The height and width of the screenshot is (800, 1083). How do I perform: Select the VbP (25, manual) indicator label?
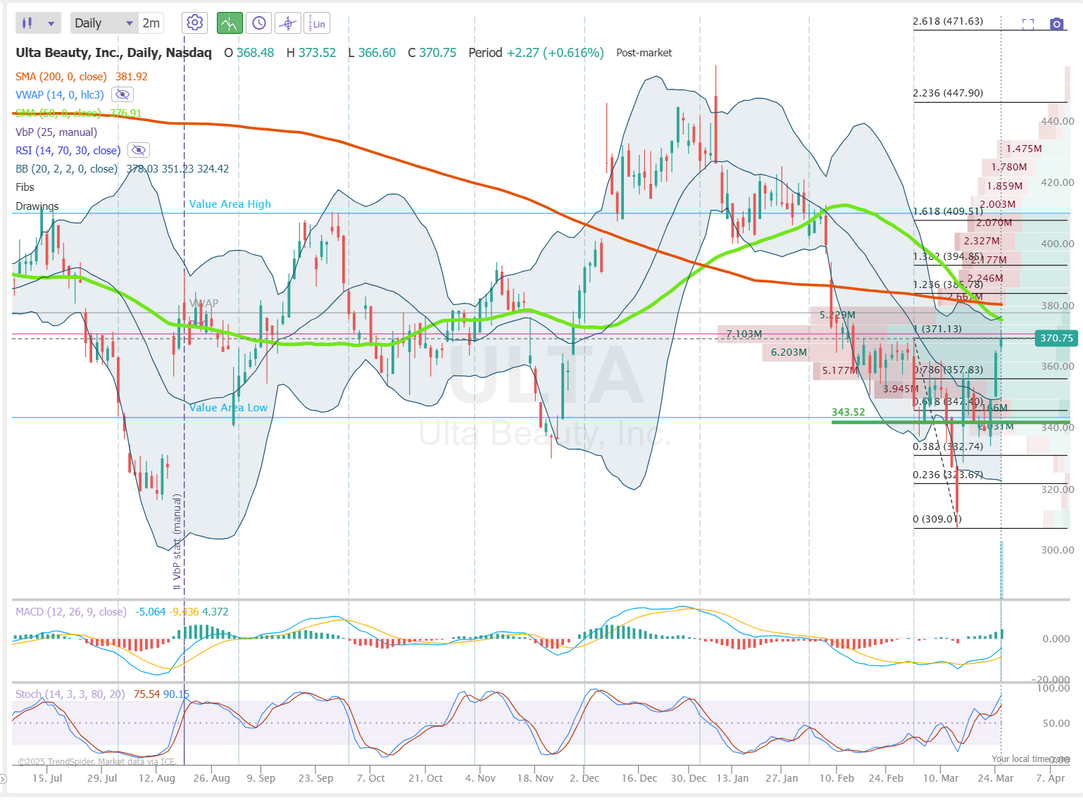[57, 132]
